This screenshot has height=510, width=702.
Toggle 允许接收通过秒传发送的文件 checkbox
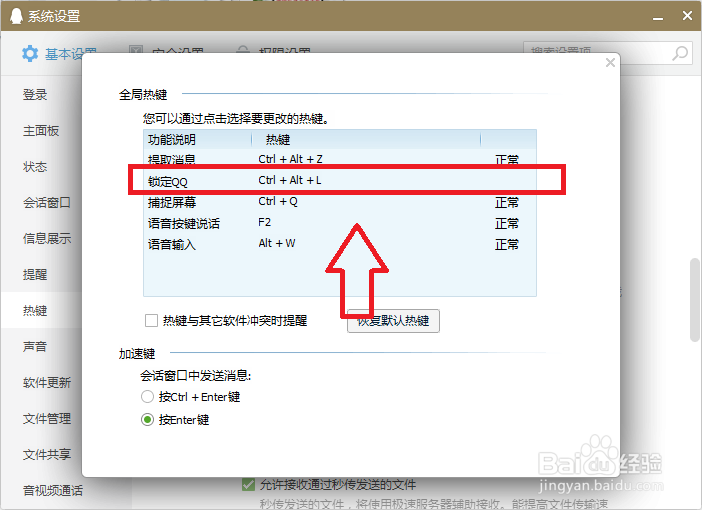pos(248,484)
